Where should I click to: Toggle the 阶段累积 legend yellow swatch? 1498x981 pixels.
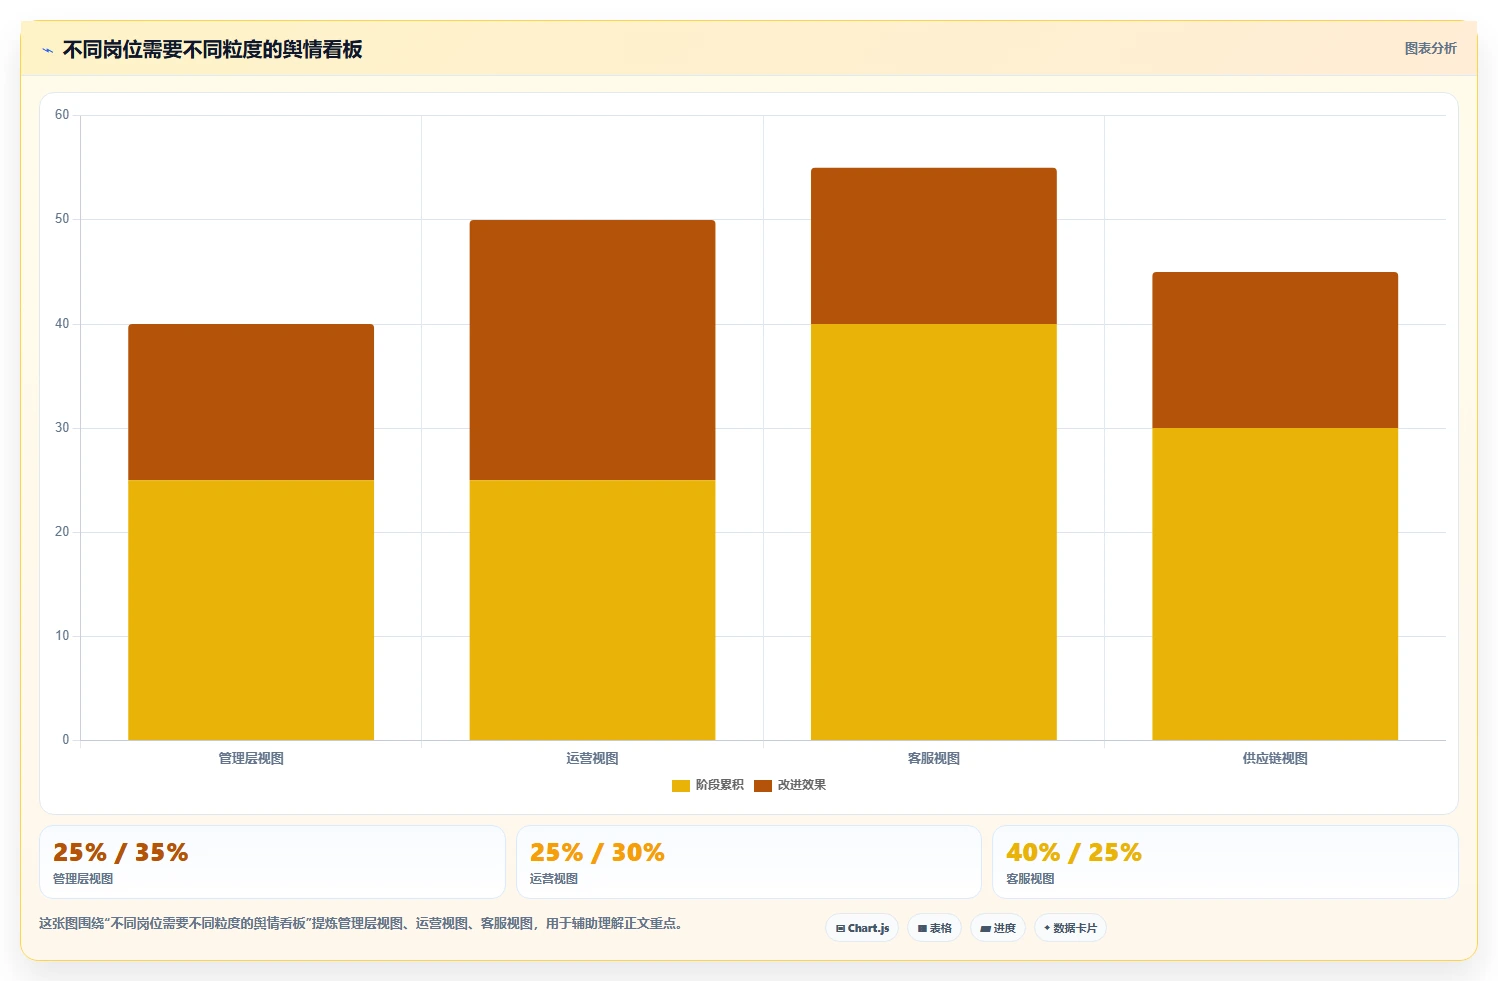(x=681, y=786)
